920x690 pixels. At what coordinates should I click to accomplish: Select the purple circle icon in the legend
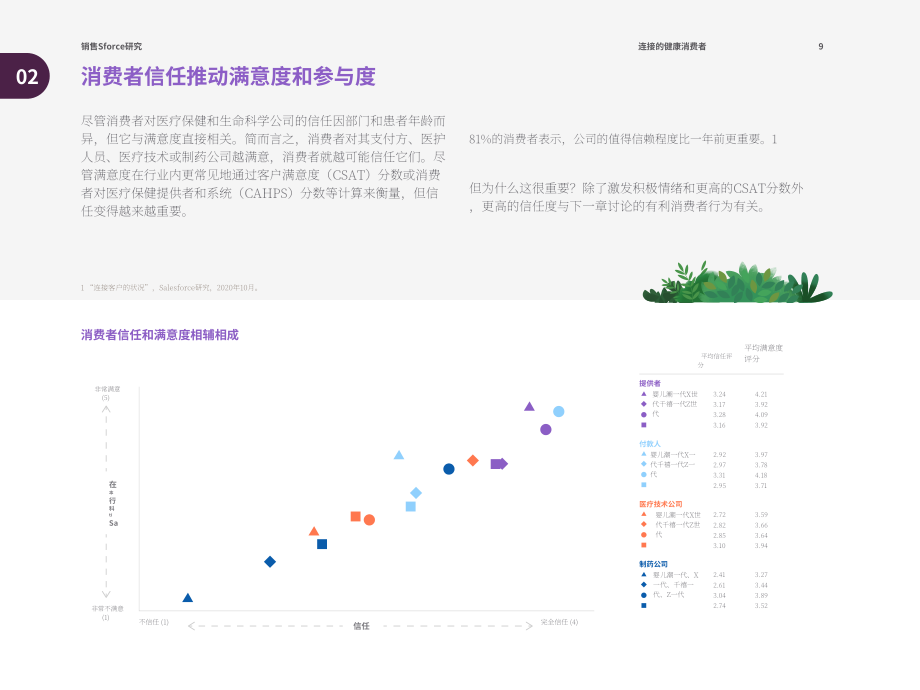tap(644, 414)
